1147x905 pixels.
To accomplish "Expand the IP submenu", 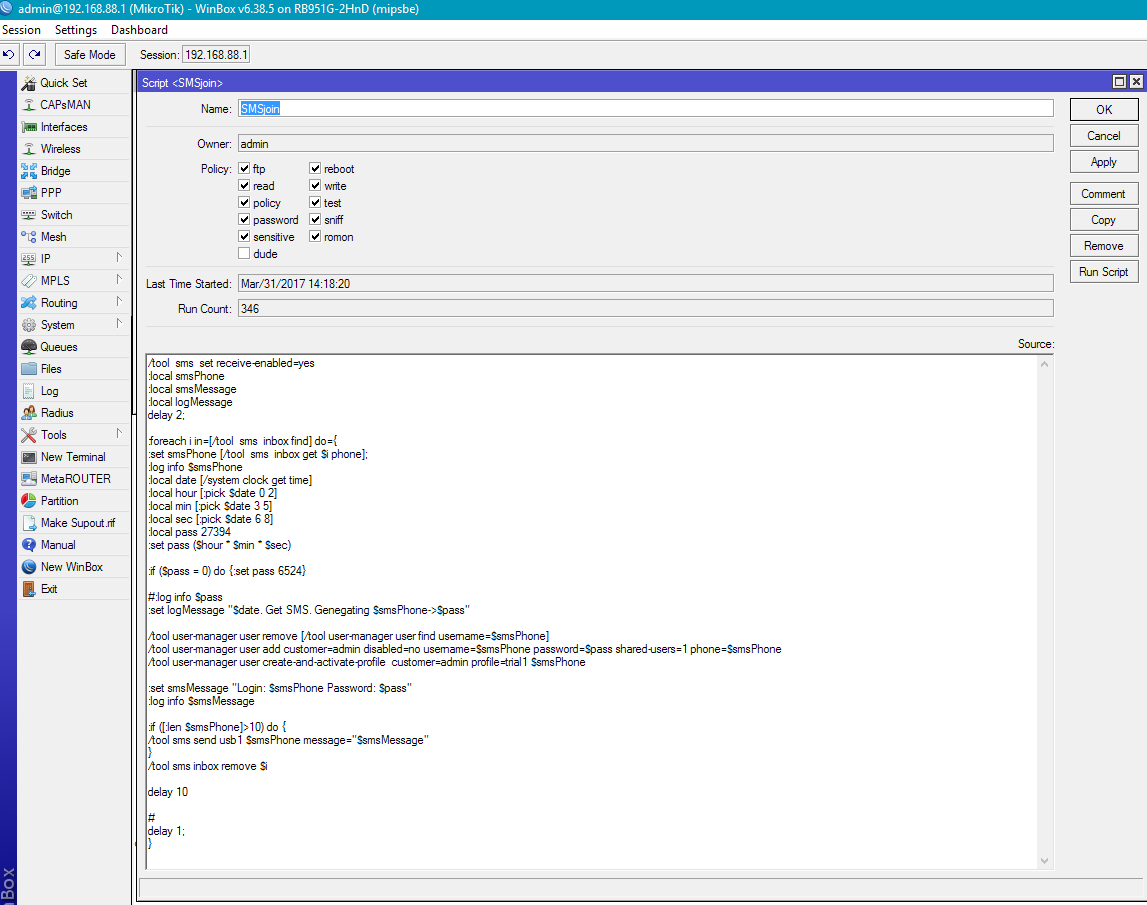I will click(46, 258).
